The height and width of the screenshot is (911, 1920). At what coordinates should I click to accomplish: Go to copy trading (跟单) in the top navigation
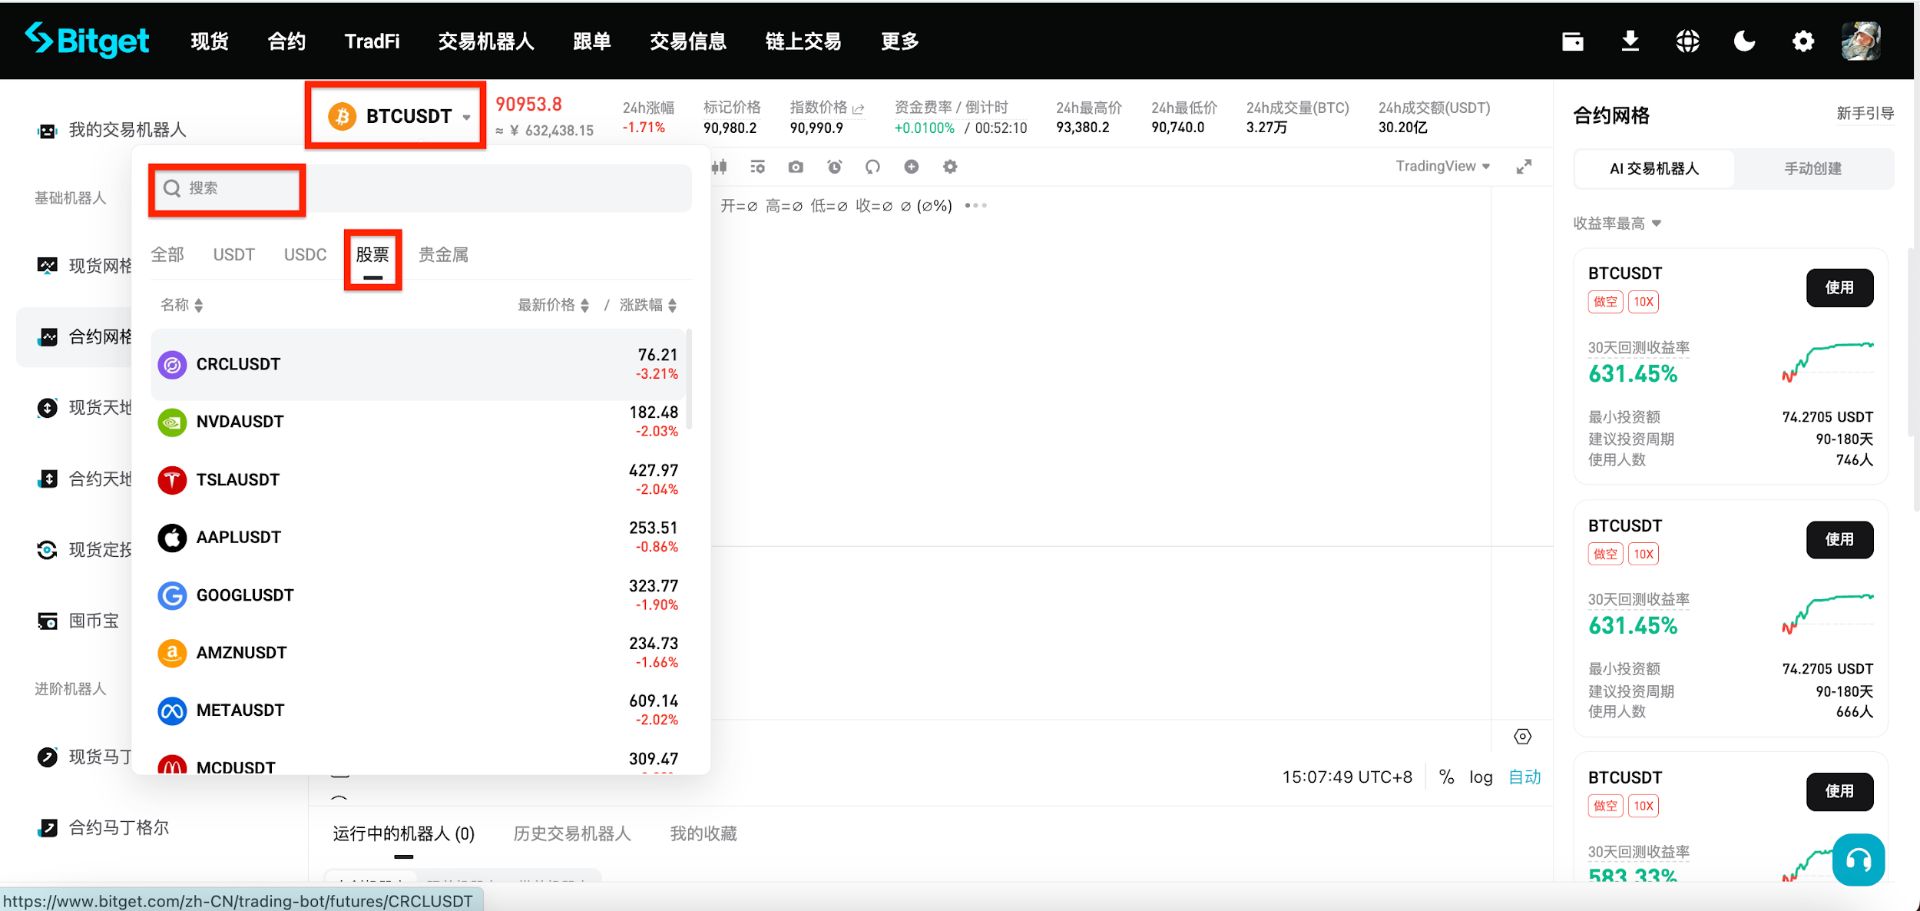(x=592, y=41)
